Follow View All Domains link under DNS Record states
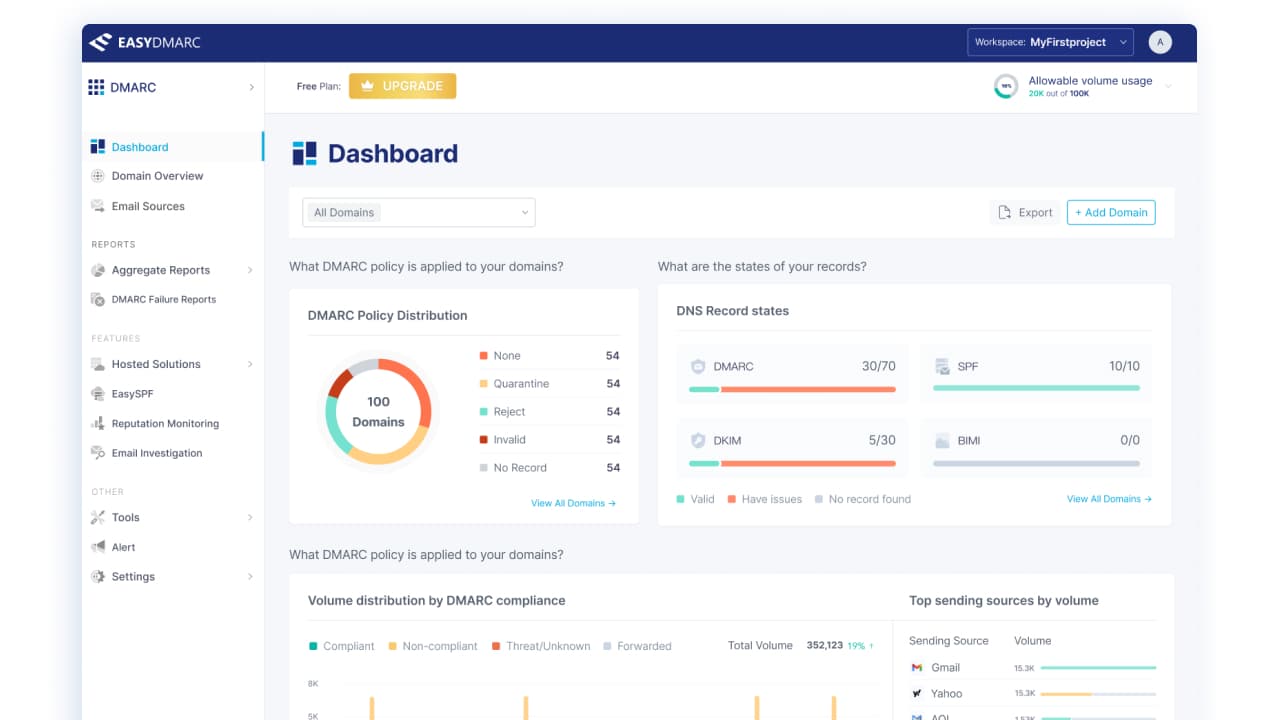 1109,499
